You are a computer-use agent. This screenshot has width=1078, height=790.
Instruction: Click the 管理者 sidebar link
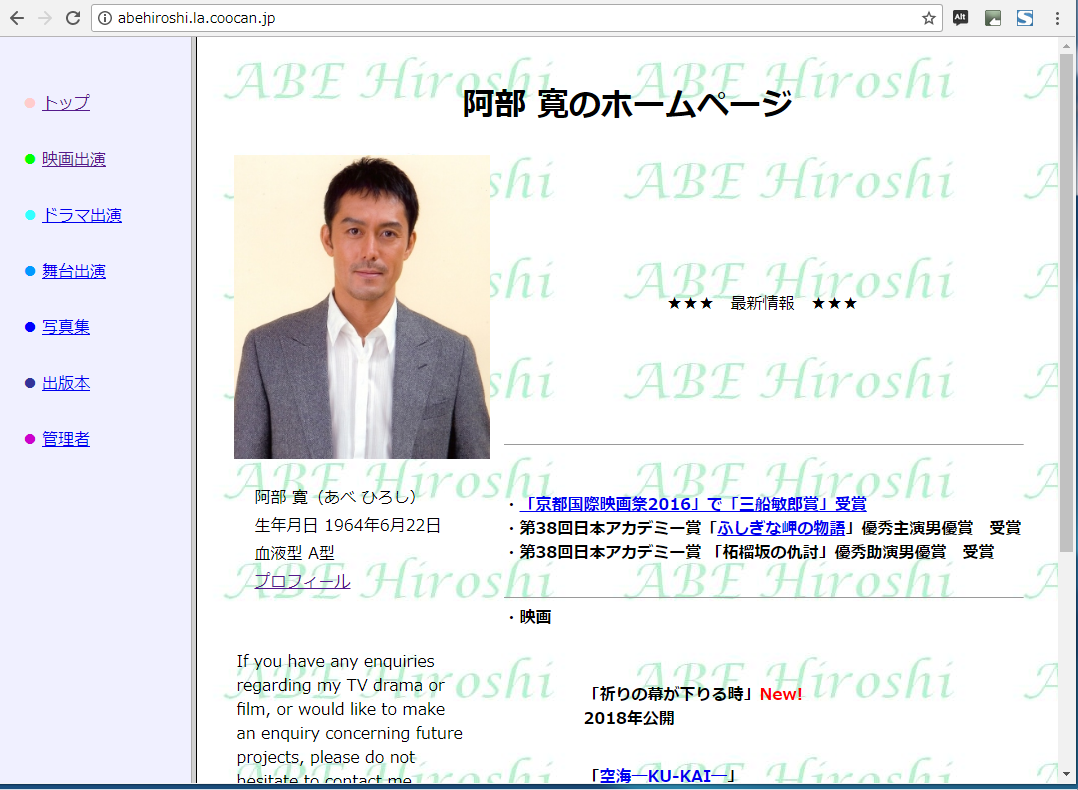pyautogui.click(x=66, y=439)
